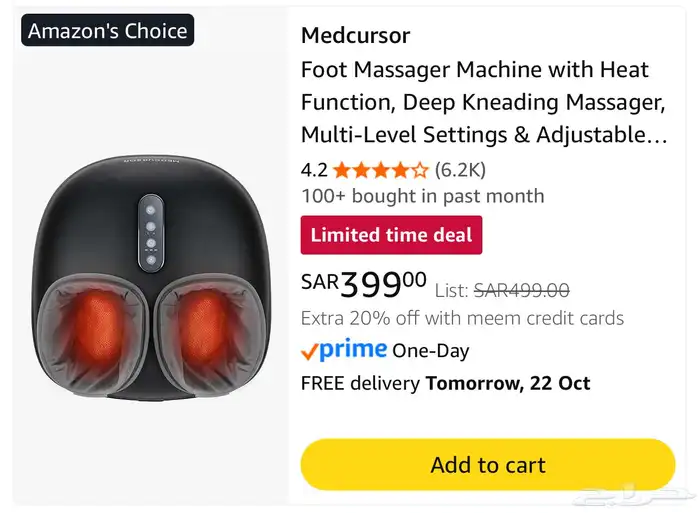Click the massager's button control panel in photo
The image size is (700, 513).
pos(148,231)
